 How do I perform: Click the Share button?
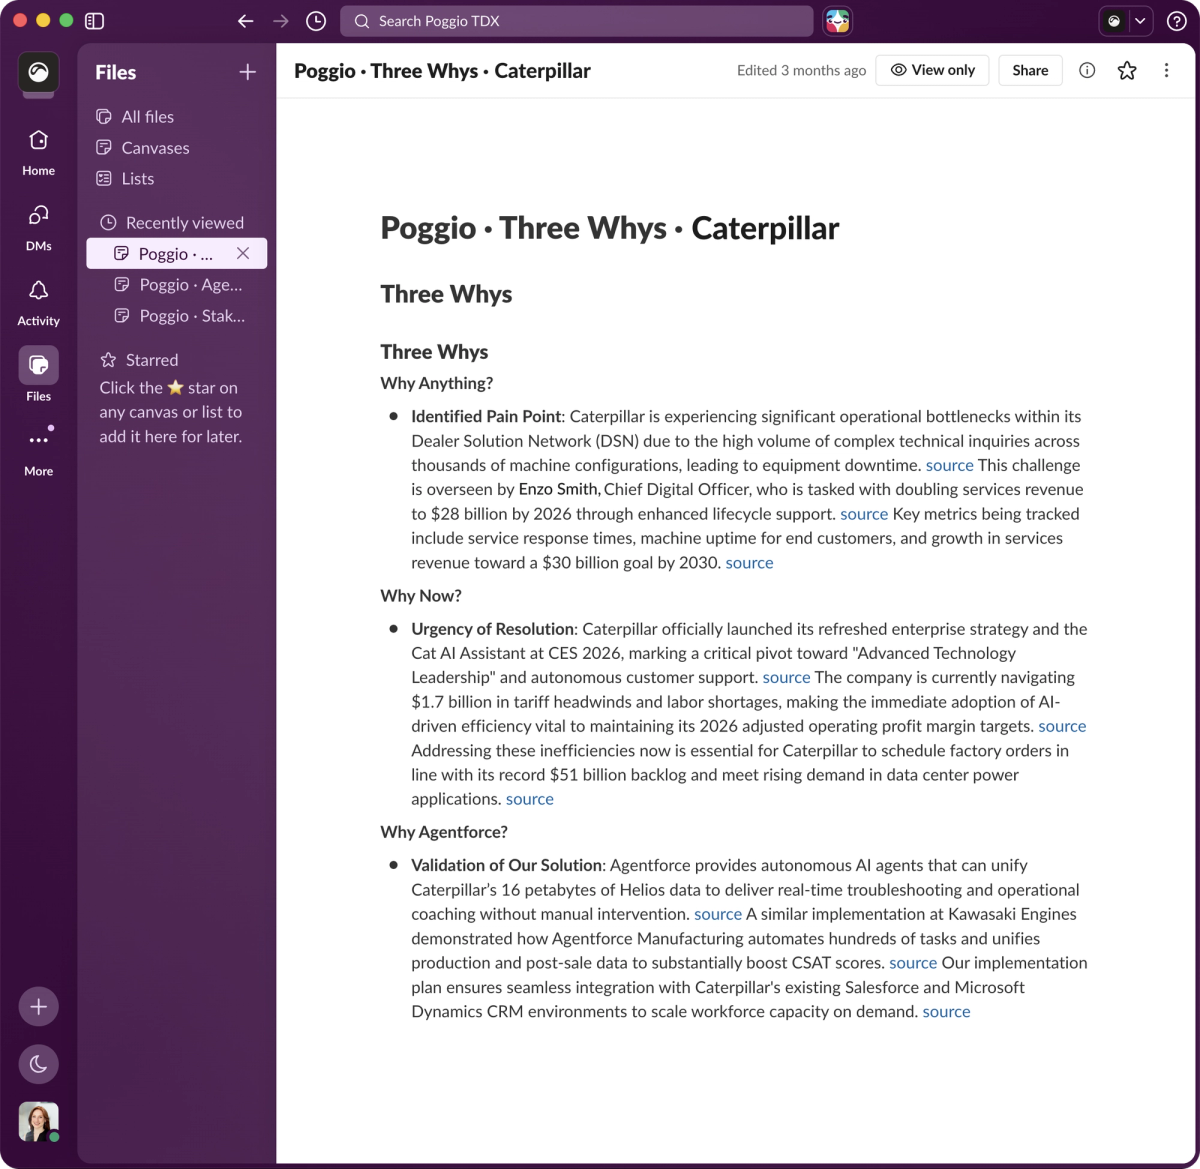coord(1030,70)
